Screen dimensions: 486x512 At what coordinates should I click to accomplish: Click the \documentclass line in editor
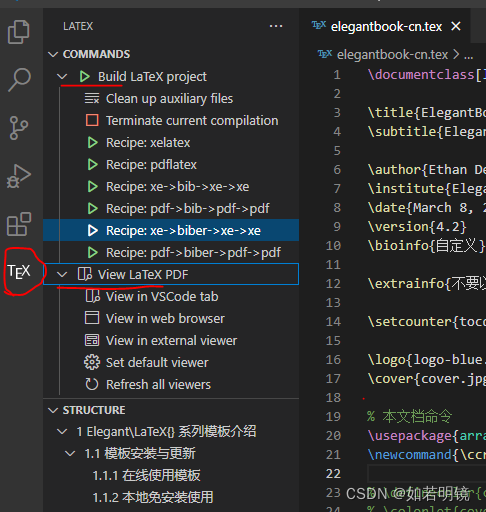[427, 75]
